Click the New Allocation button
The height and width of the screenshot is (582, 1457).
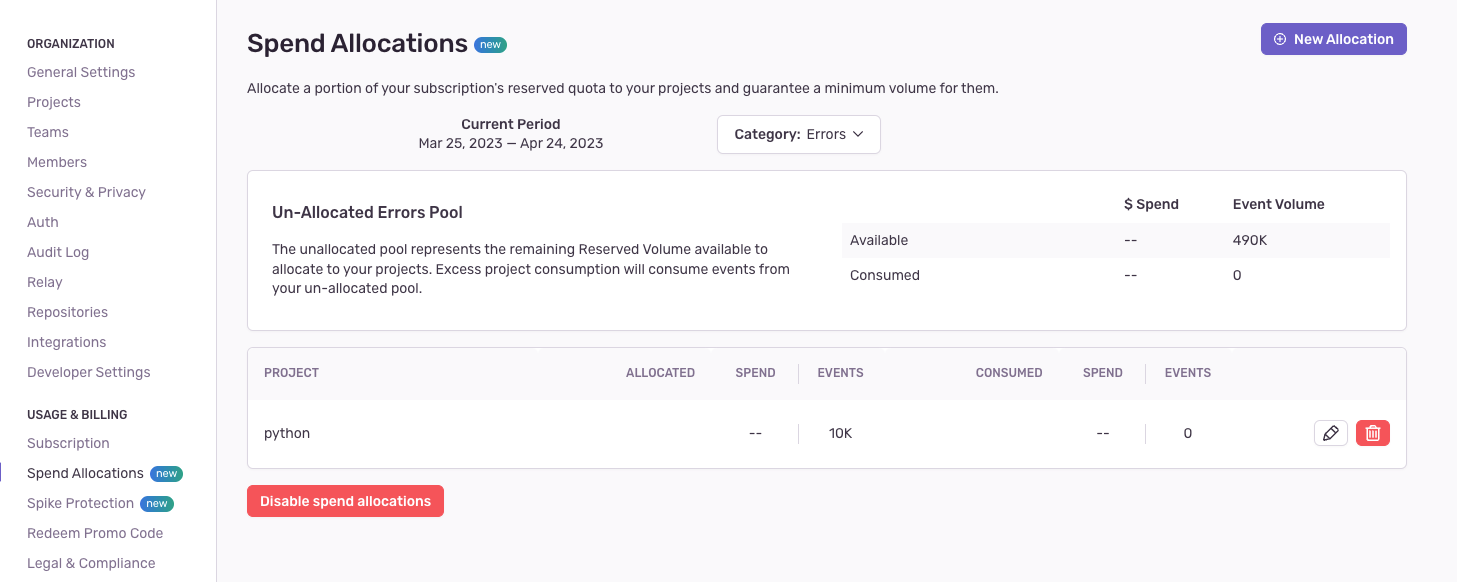(1333, 39)
